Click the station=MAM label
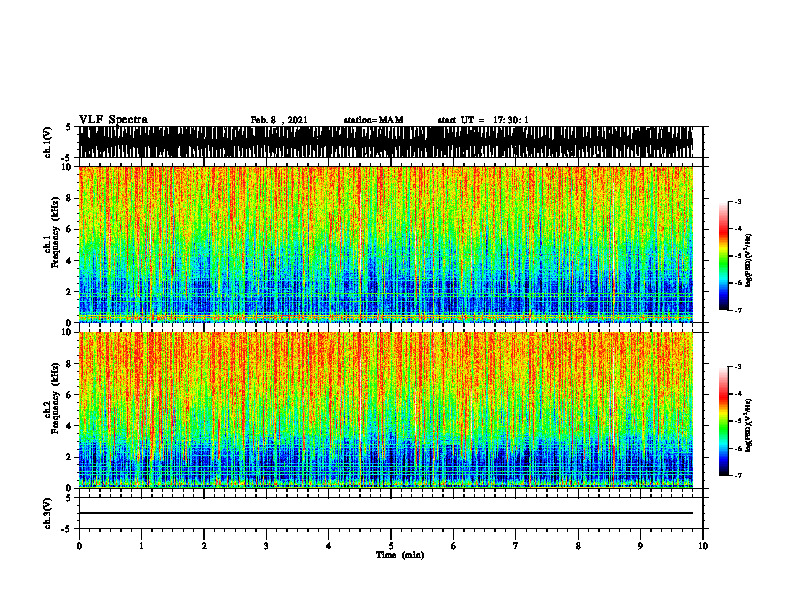This screenshot has width=792, height=612. tap(373, 120)
